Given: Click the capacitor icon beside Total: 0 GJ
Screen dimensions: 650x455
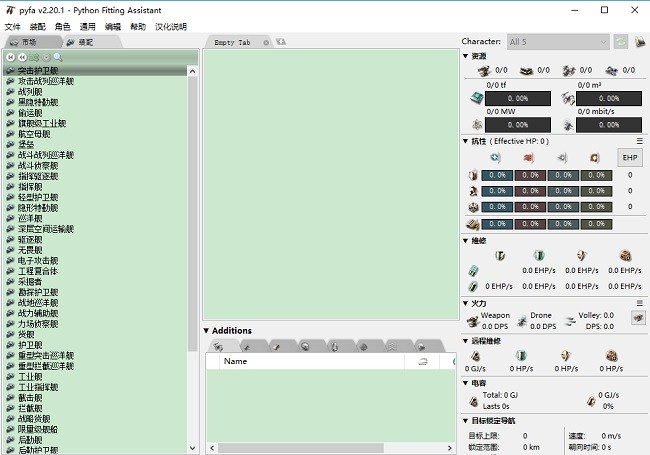Looking at the screenshot, I should pyautogui.click(x=473, y=401).
